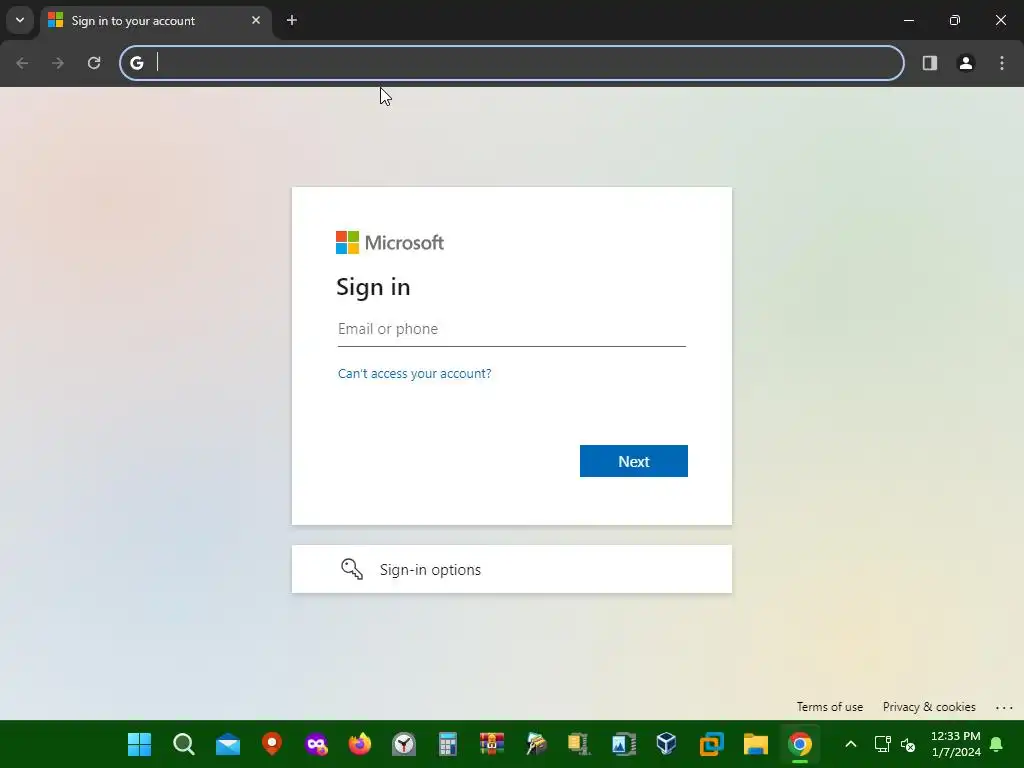Image resolution: width=1024 pixels, height=768 pixels.
Task: Open the Chrome three-dot menu
Action: click(x=1002, y=63)
